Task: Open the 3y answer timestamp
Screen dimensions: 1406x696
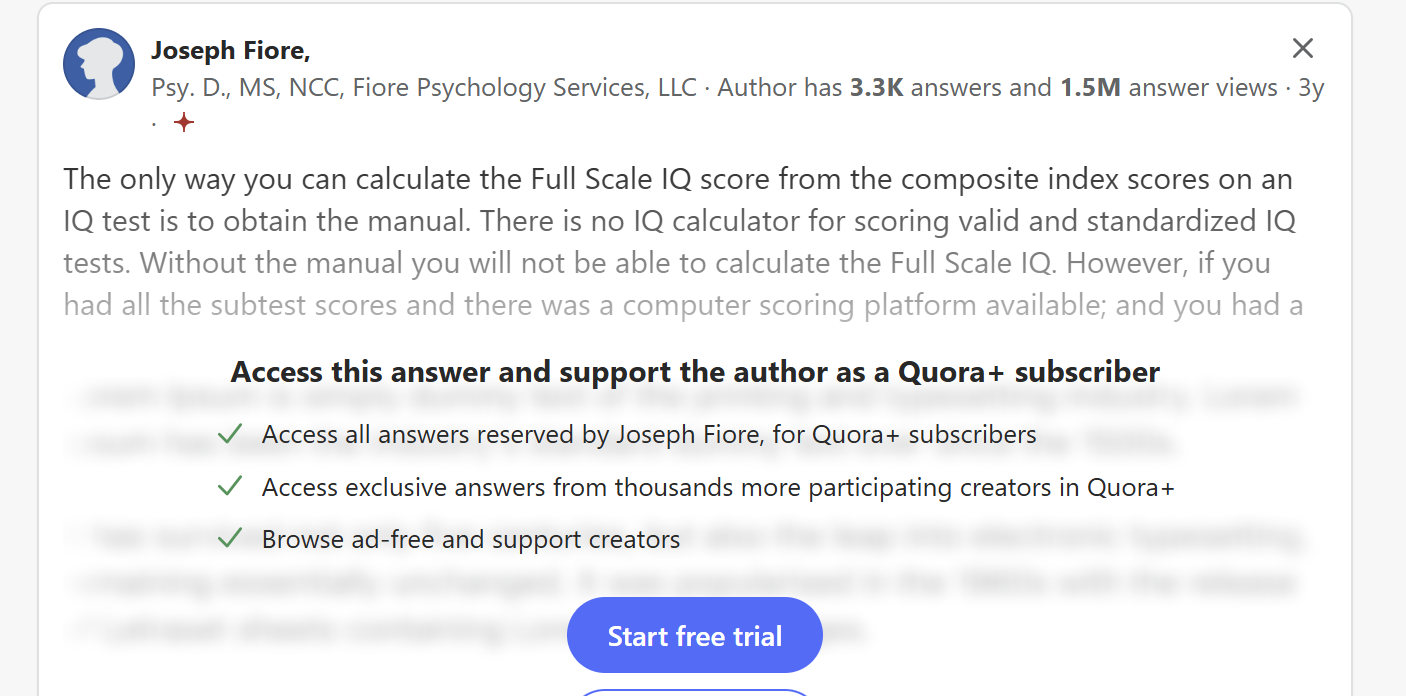Action: coord(1311,88)
